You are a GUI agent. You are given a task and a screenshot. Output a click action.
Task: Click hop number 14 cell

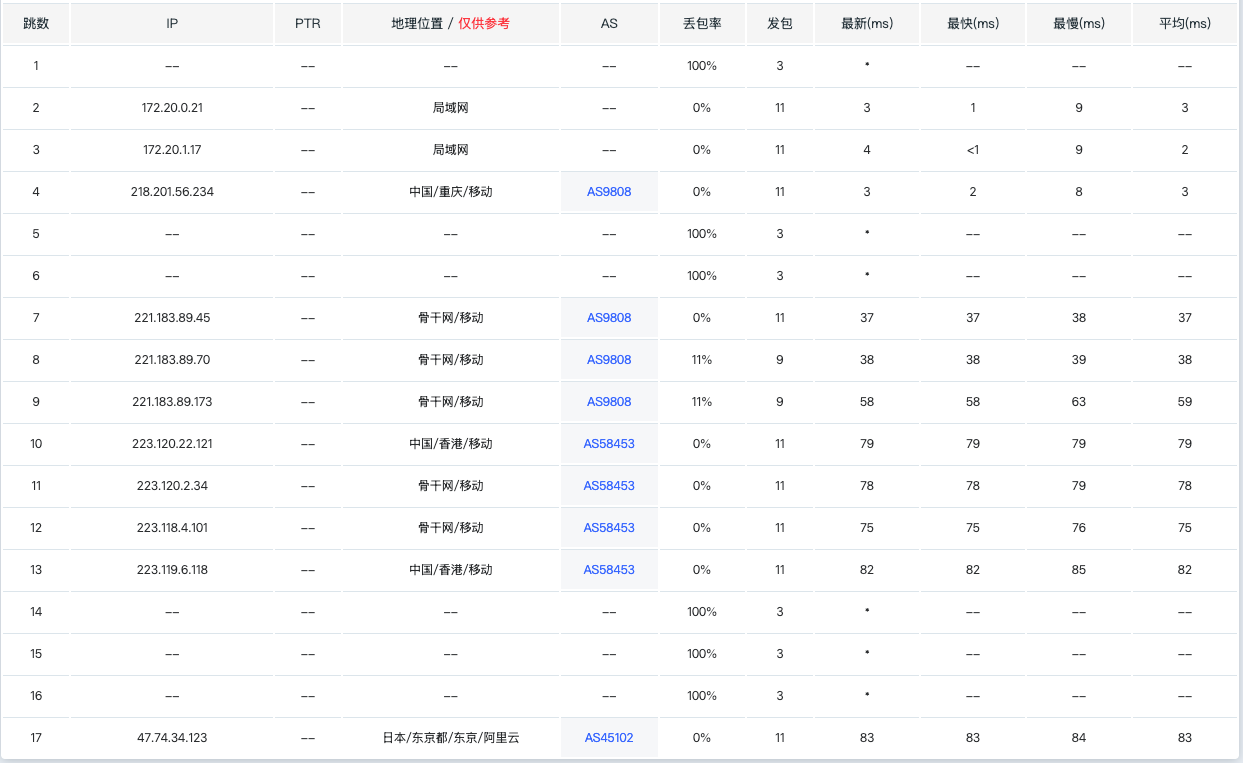[x=36, y=612]
